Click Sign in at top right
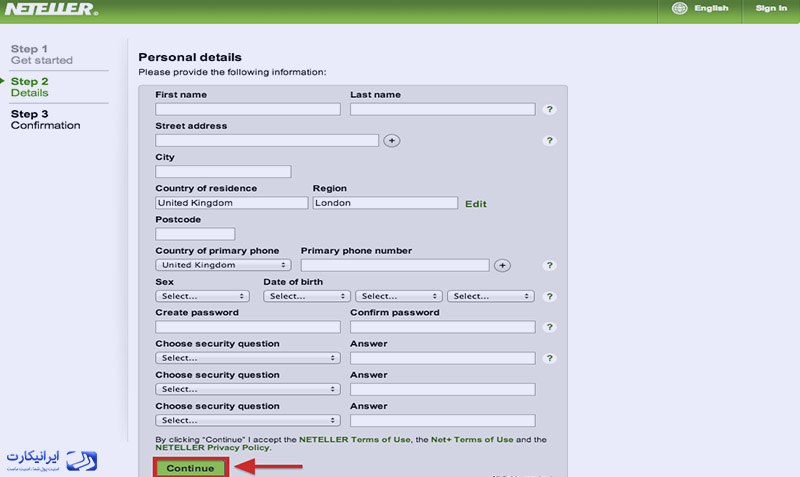800x477 pixels. click(771, 8)
